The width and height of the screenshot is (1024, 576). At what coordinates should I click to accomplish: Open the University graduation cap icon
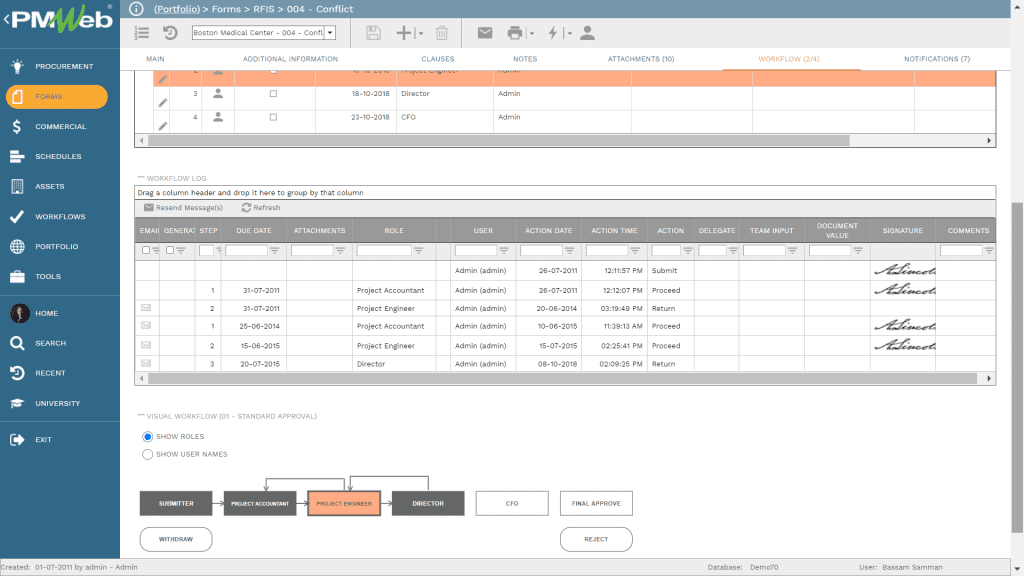click(x=17, y=404)
